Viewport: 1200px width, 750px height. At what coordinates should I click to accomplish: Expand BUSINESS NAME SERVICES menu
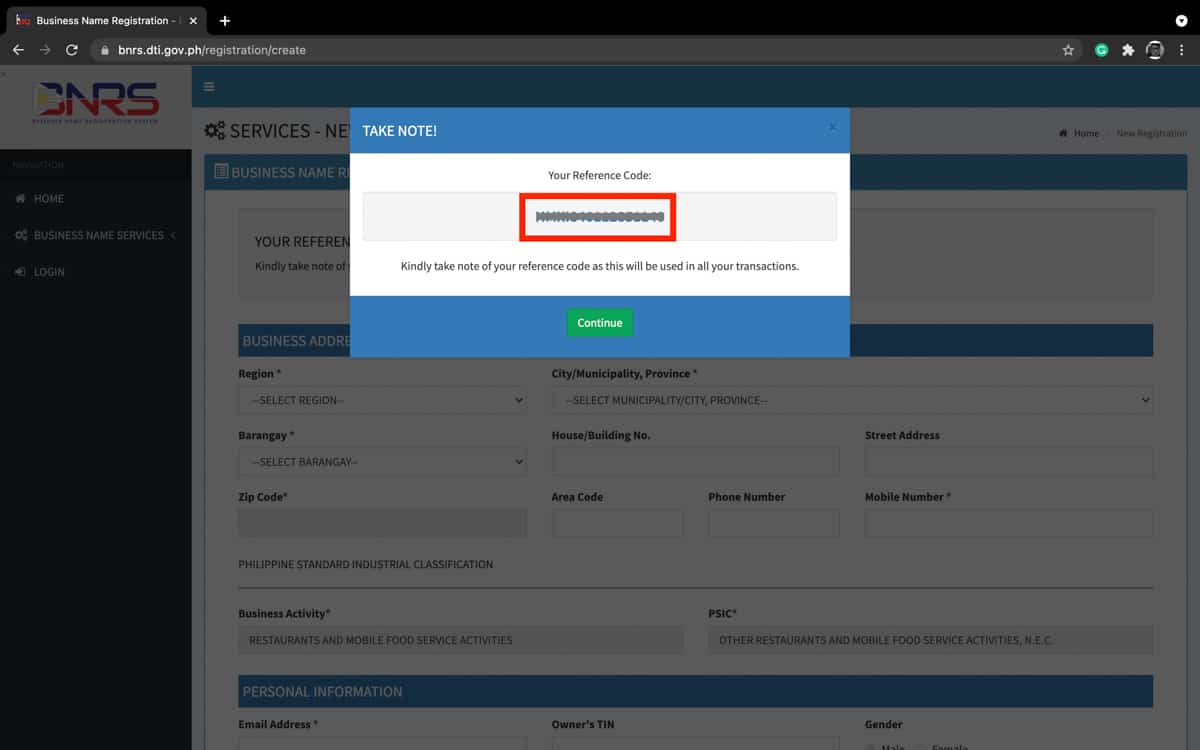[96, 235]
